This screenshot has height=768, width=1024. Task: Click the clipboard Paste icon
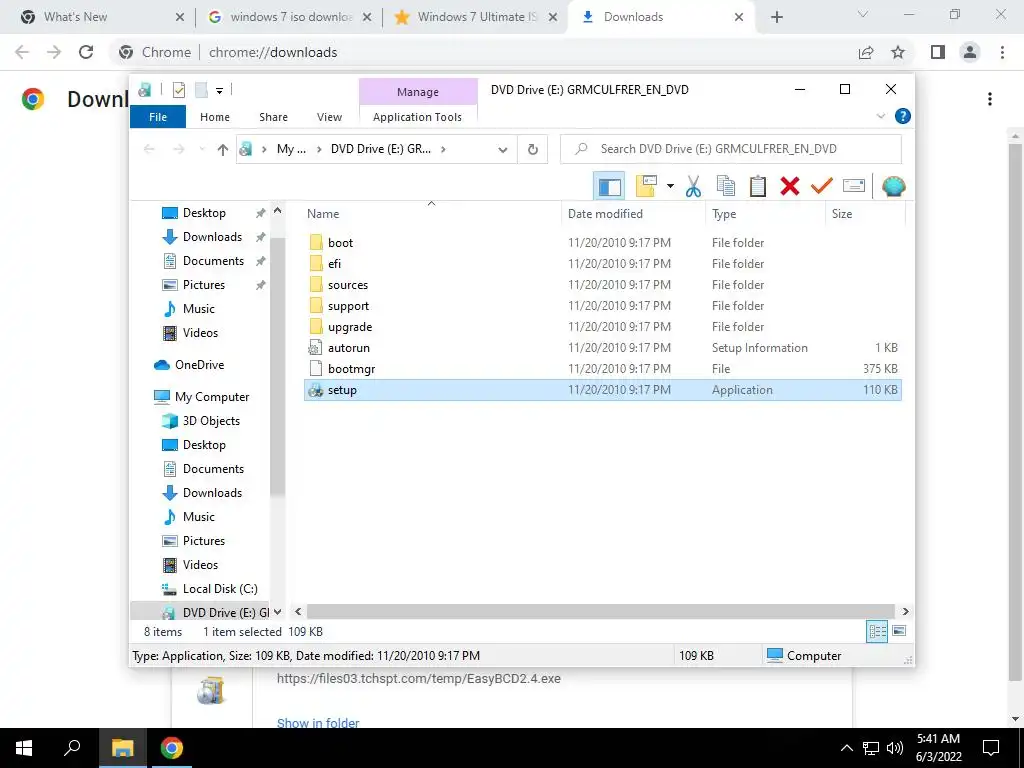click(x=758, y=186)
